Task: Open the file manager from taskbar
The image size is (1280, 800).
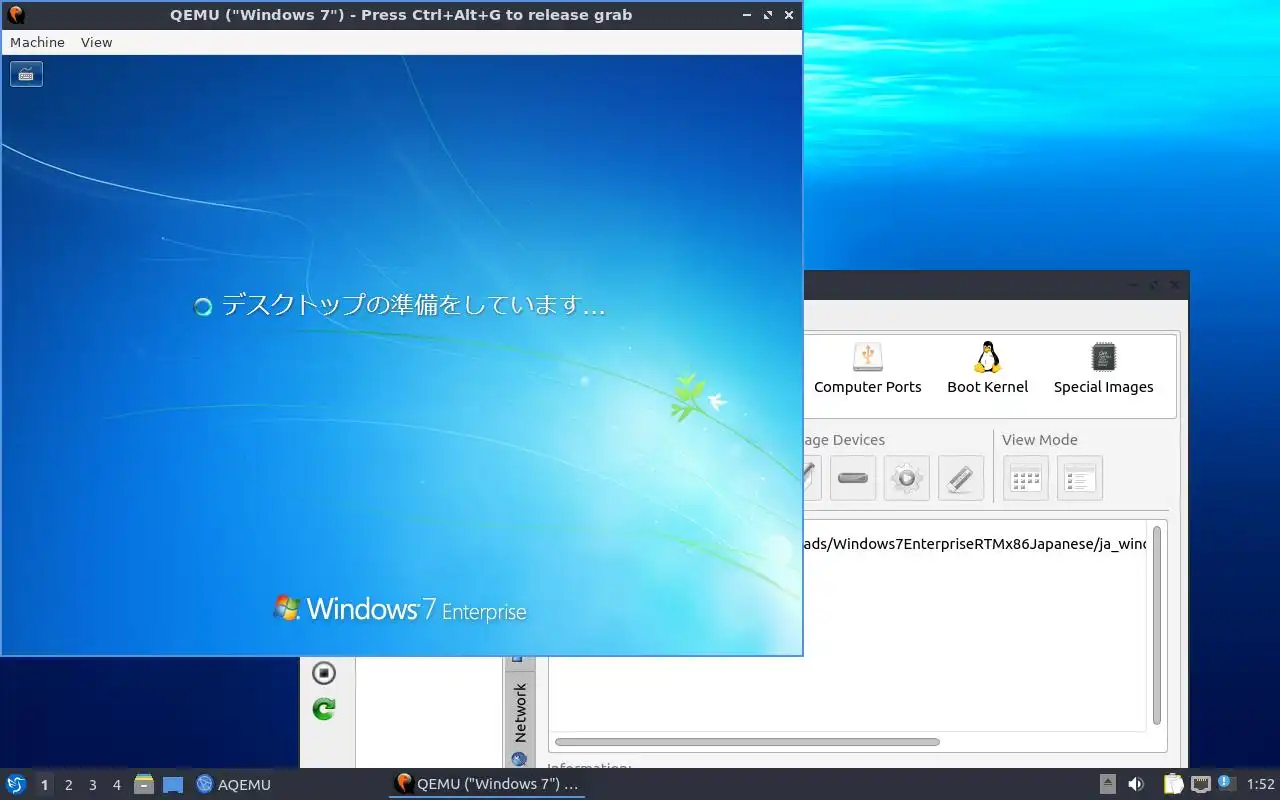Action: (x=144, y=784)
